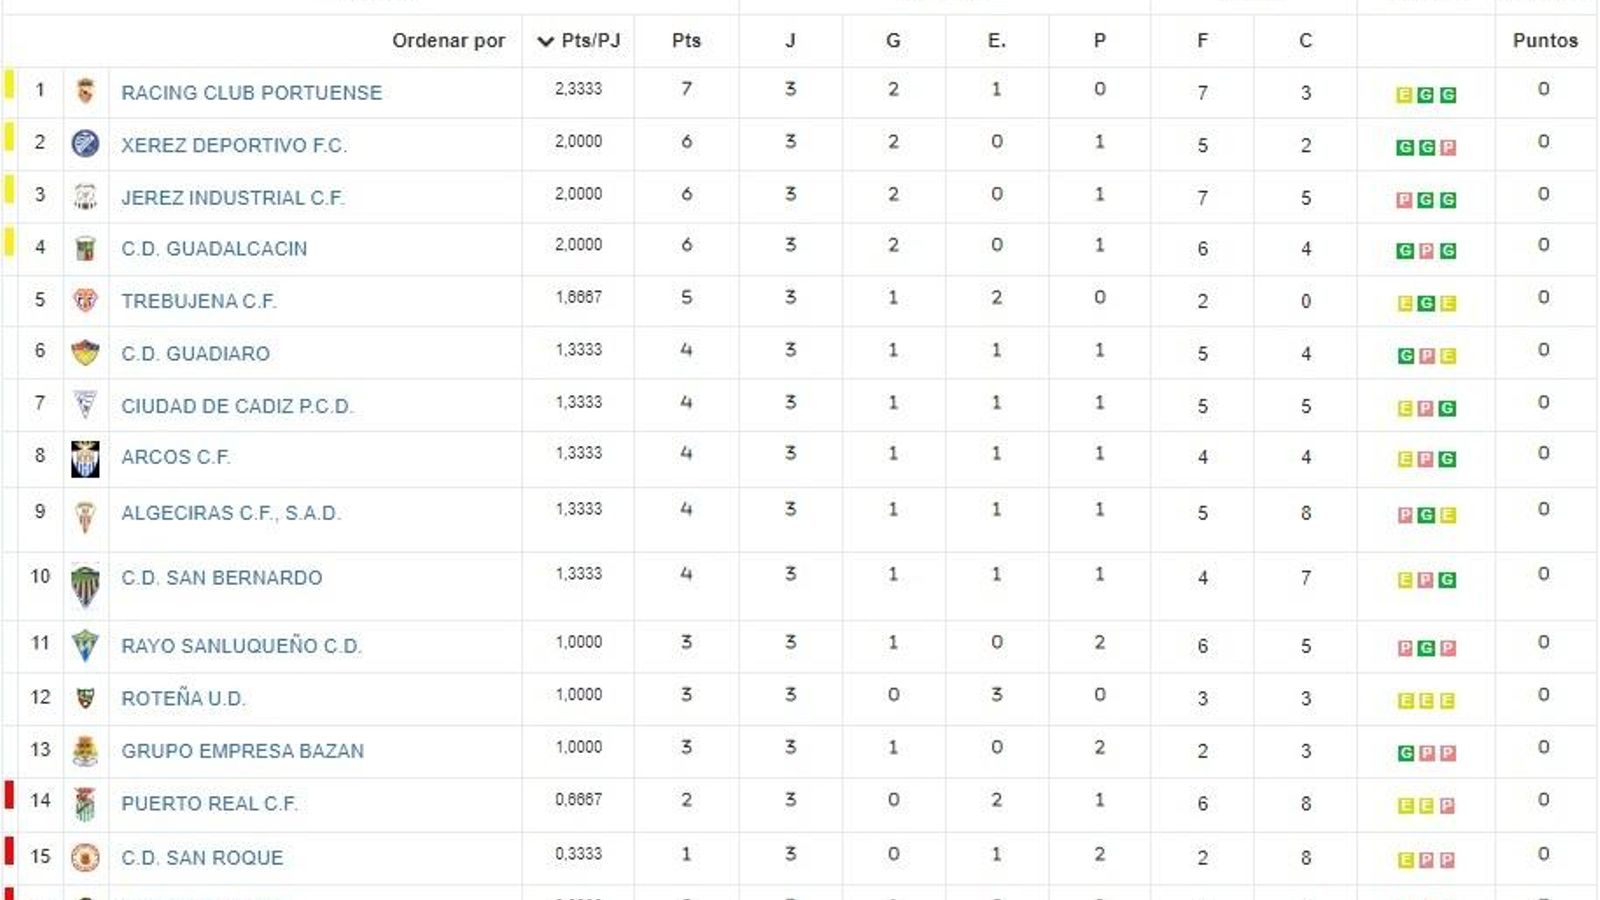Image resolution: width=1600 pixels, height=900 pixels.
Task: Open the Grupo Empresa Bazan team link
Action: tap(242, 751)
